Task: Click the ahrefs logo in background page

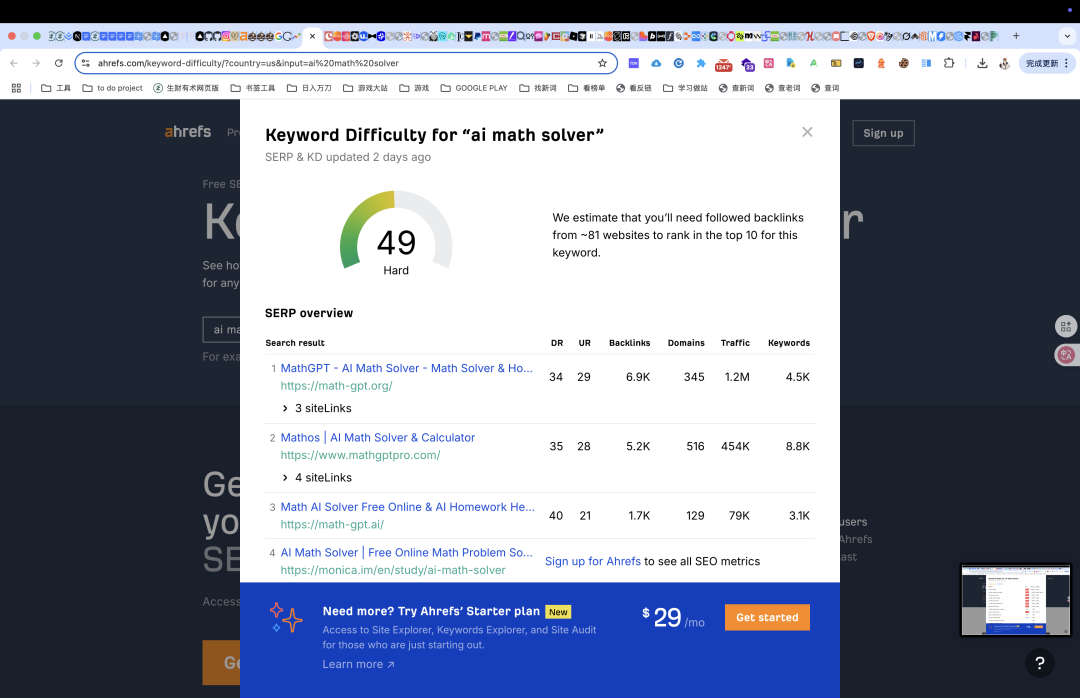Action: pyautogui.click(x=187, y=131)
